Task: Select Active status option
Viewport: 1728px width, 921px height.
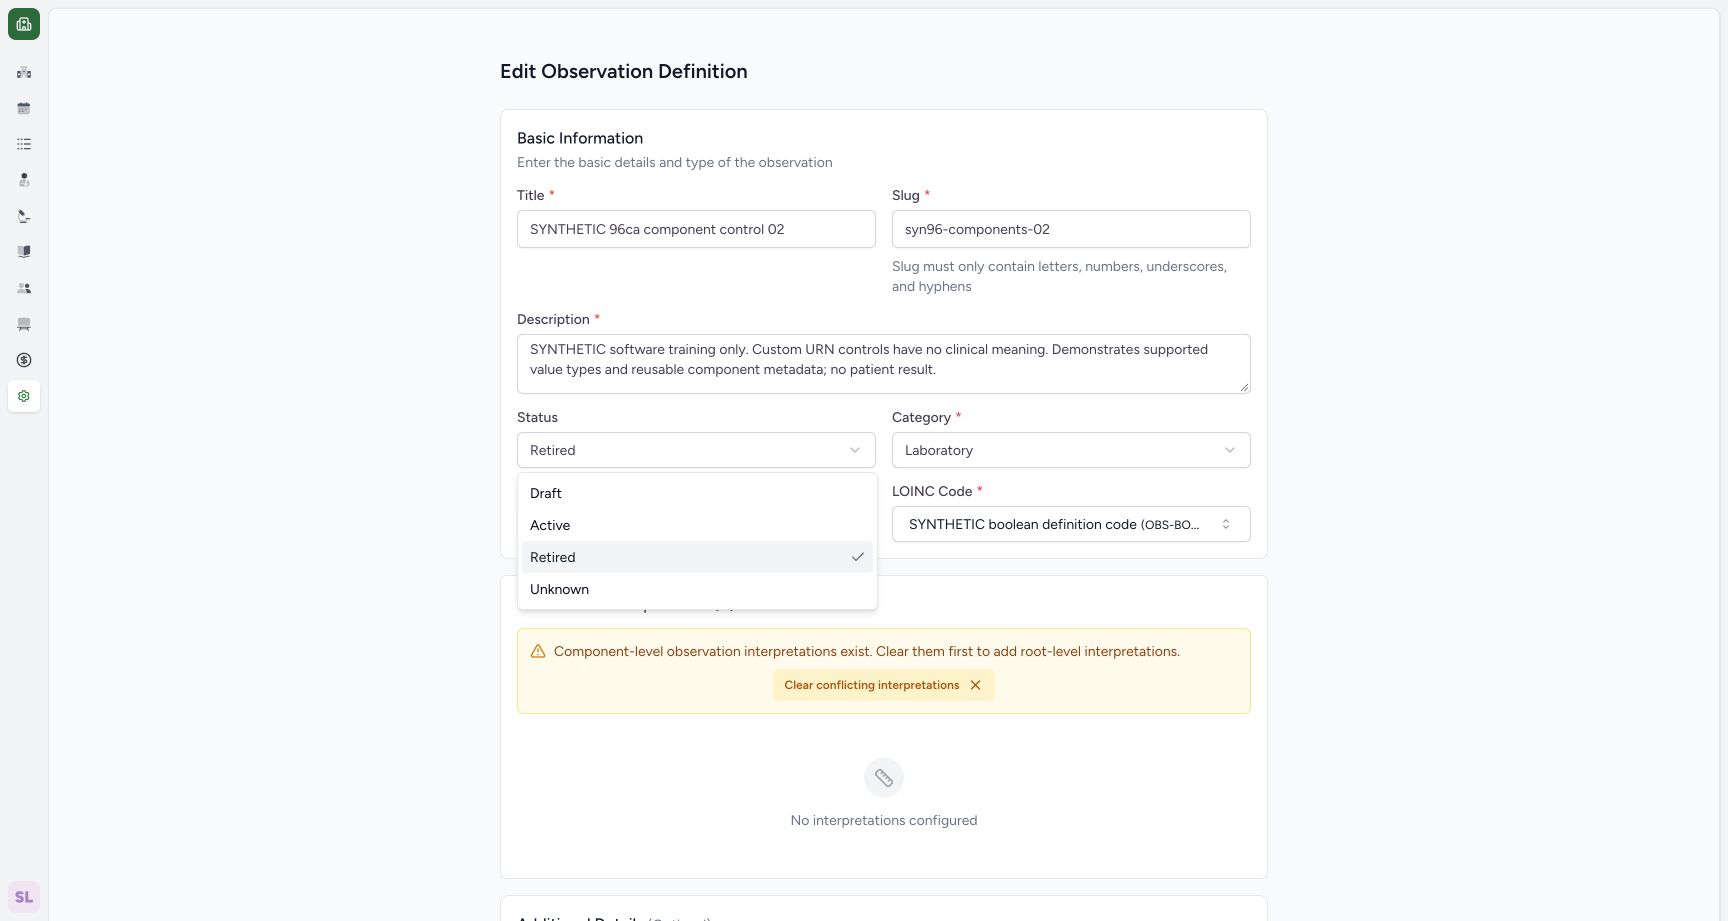Action: click(x=697, y=525)
